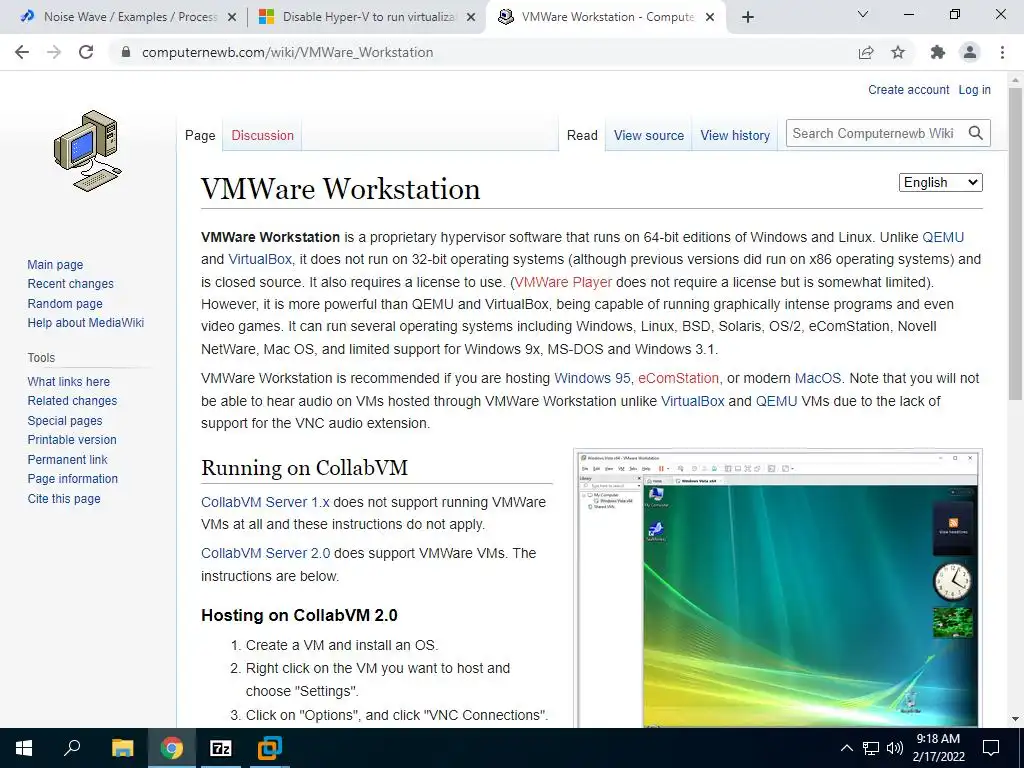Viewport: 1024px width, 768px height.
Task: Open Recent changes in sidebar
Action: pyautogui.click(x=71, y=283)
